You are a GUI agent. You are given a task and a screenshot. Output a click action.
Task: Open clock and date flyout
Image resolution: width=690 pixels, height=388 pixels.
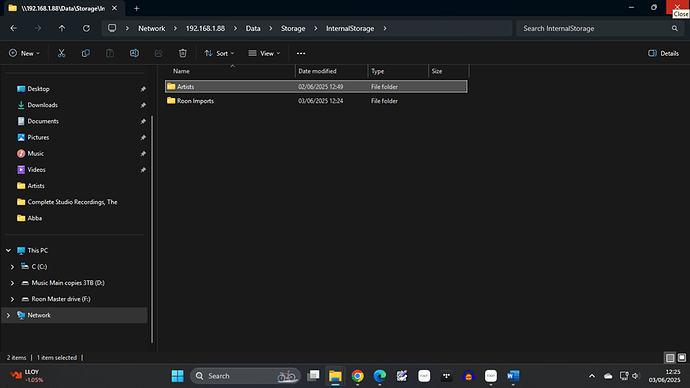(664, 376)
